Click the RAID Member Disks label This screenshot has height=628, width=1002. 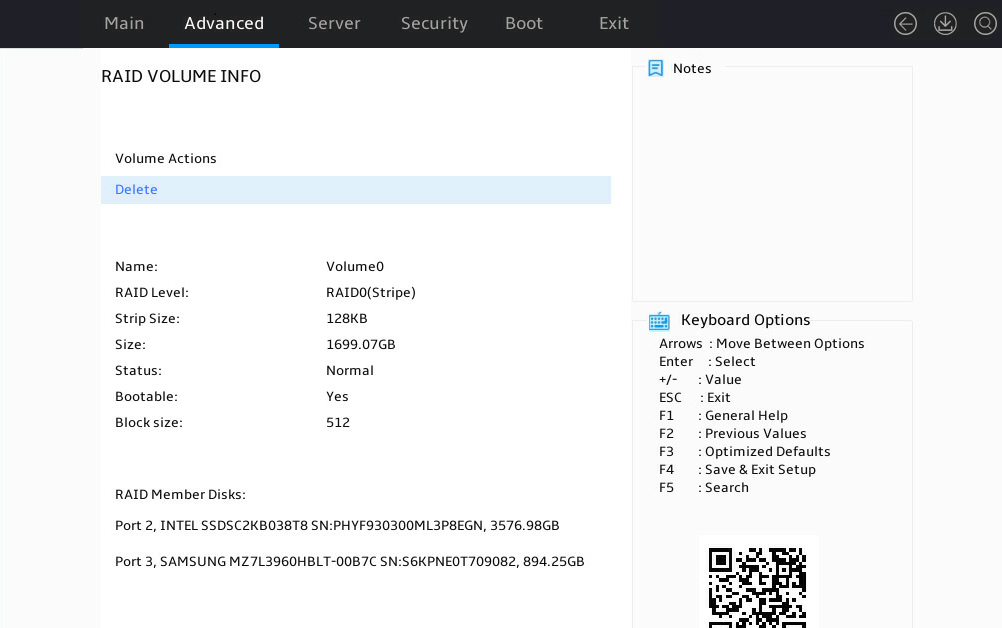(x=180, y=494)
